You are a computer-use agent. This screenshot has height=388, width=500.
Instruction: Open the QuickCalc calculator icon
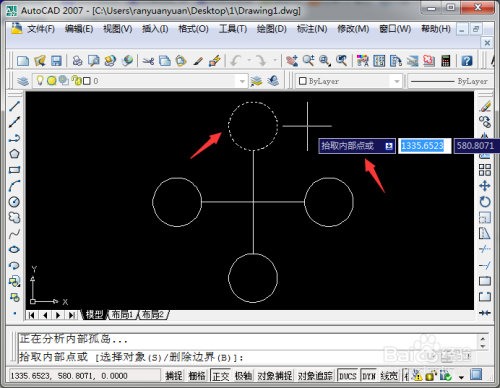point(446,61)
